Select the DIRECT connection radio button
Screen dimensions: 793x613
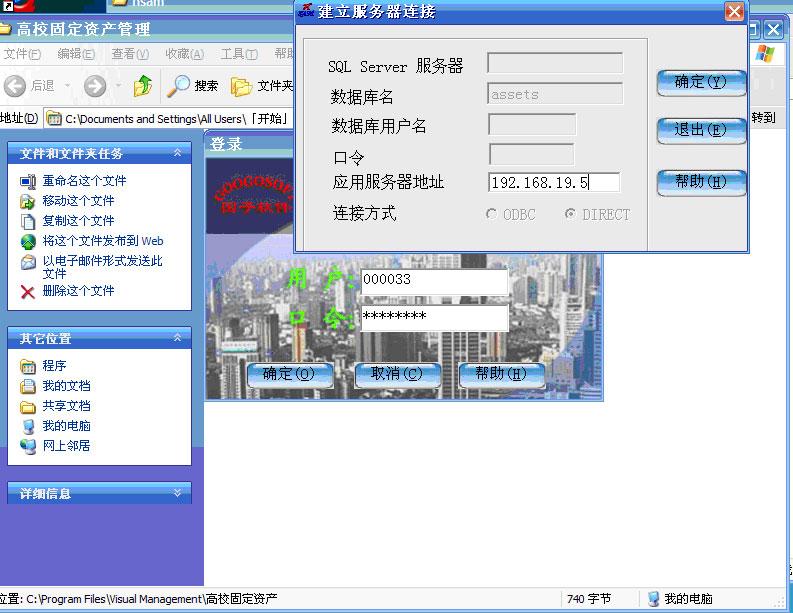570,214
